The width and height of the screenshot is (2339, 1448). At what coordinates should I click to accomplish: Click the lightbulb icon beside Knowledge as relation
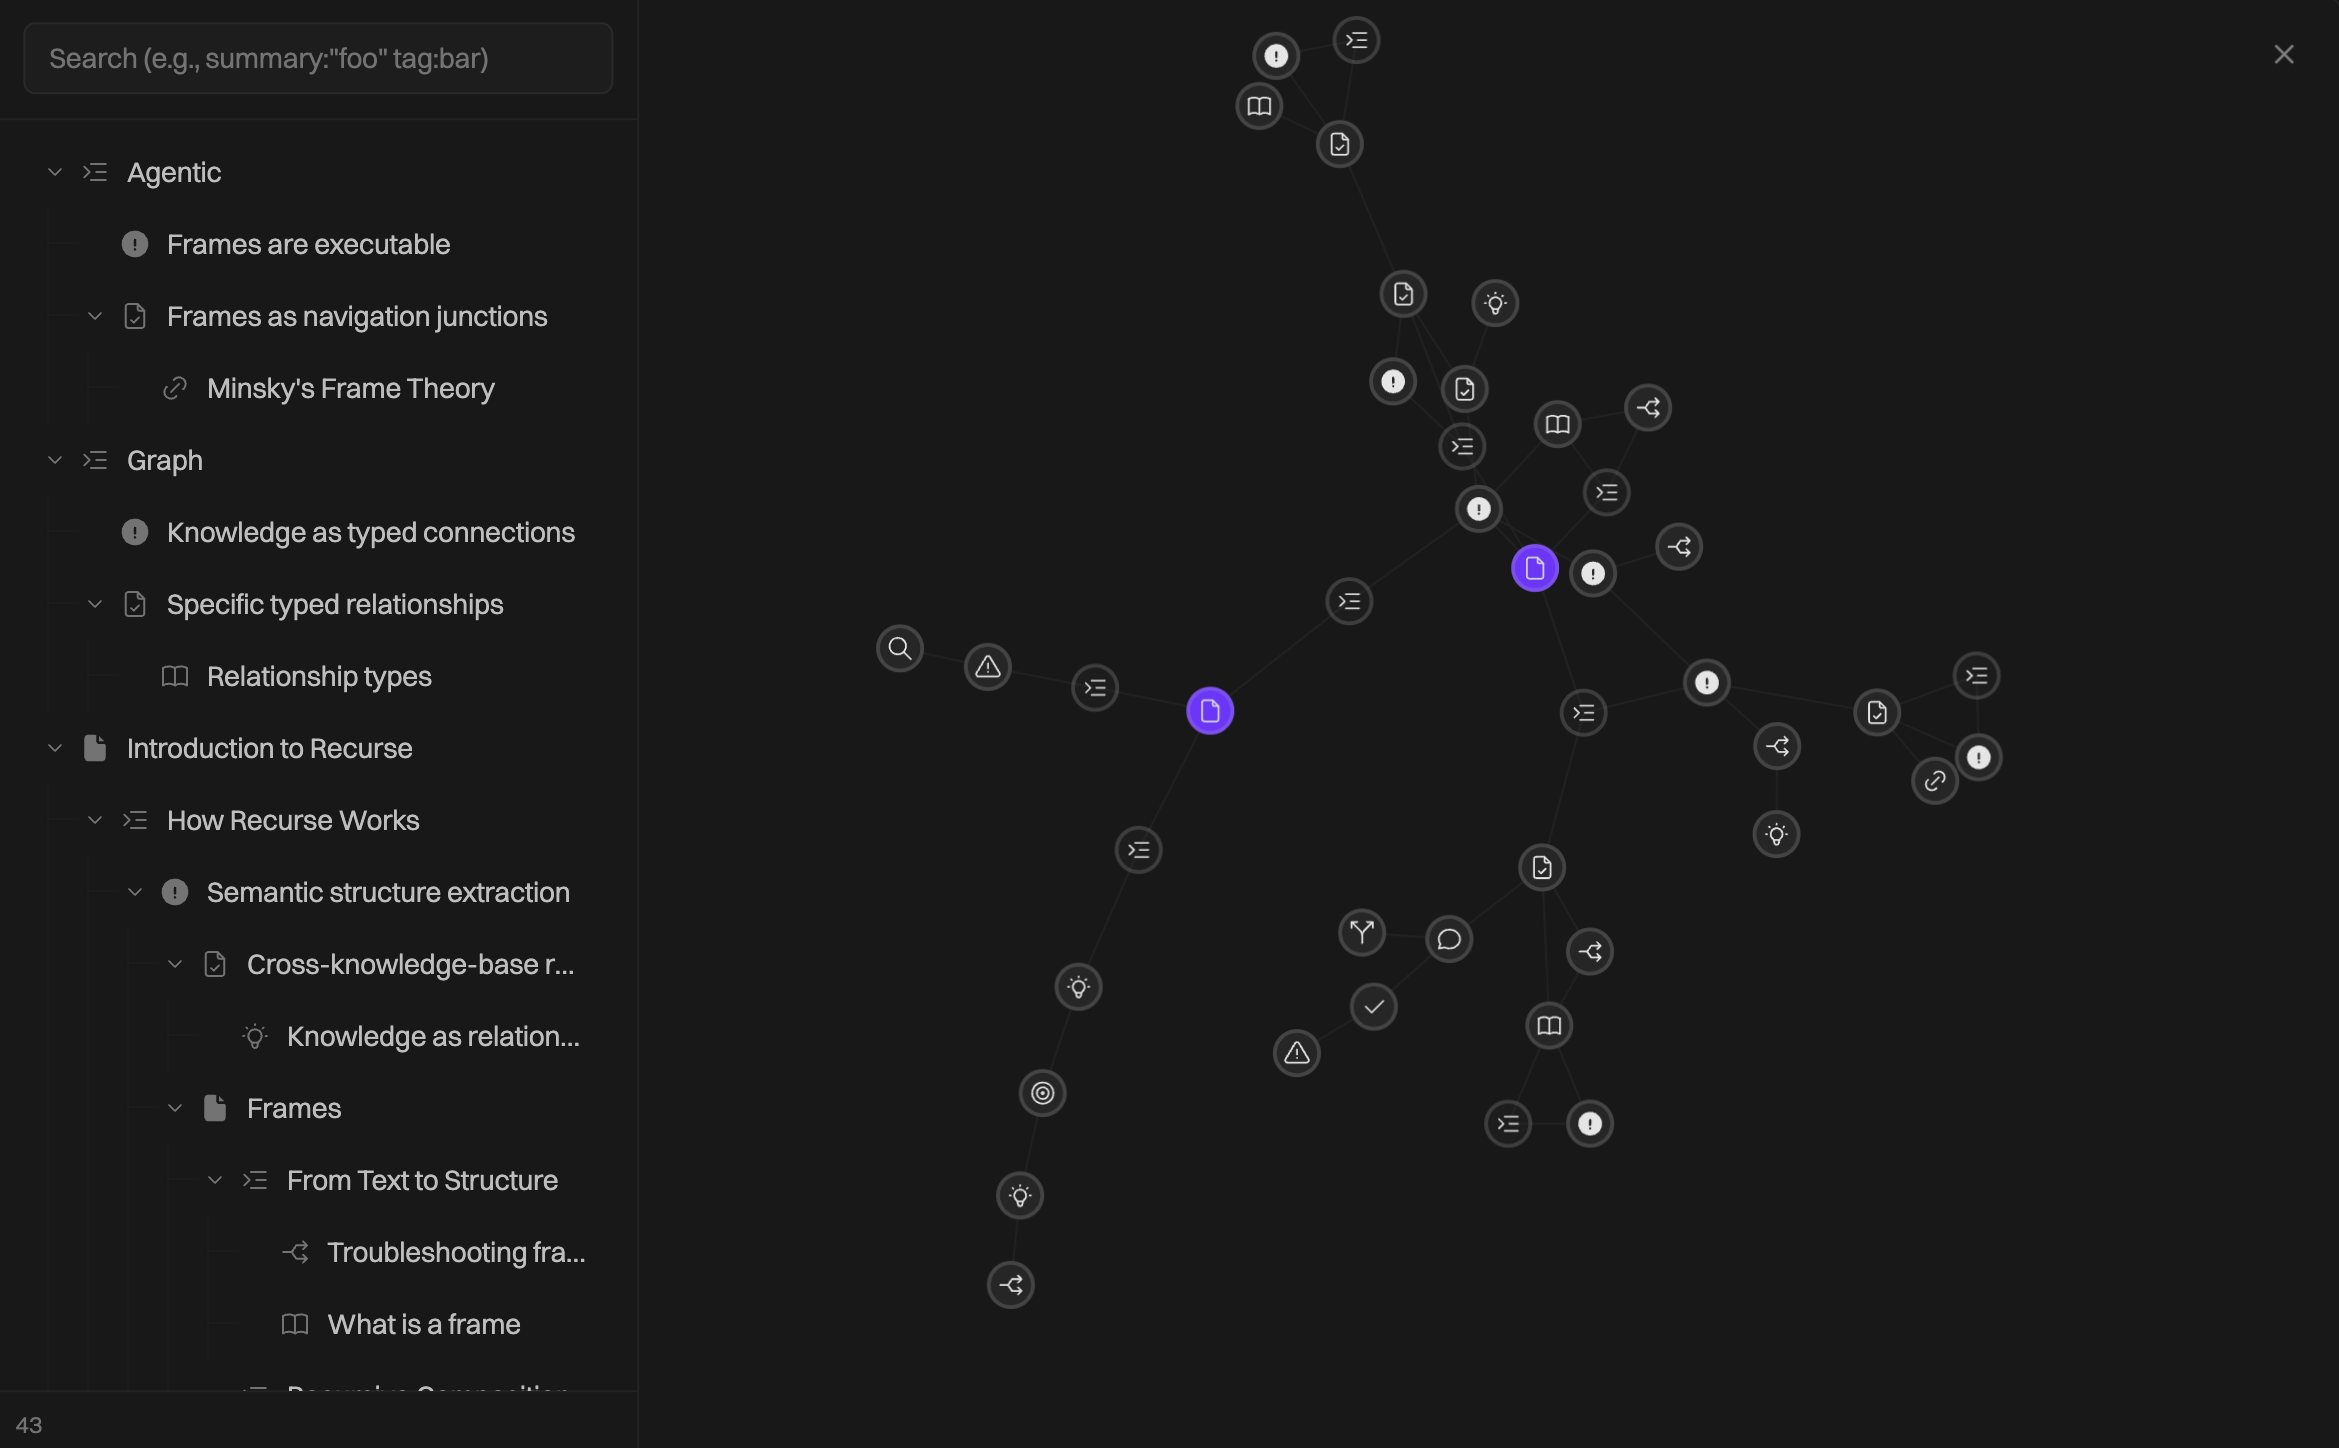pyautogui.click(x=255, y=1036)
